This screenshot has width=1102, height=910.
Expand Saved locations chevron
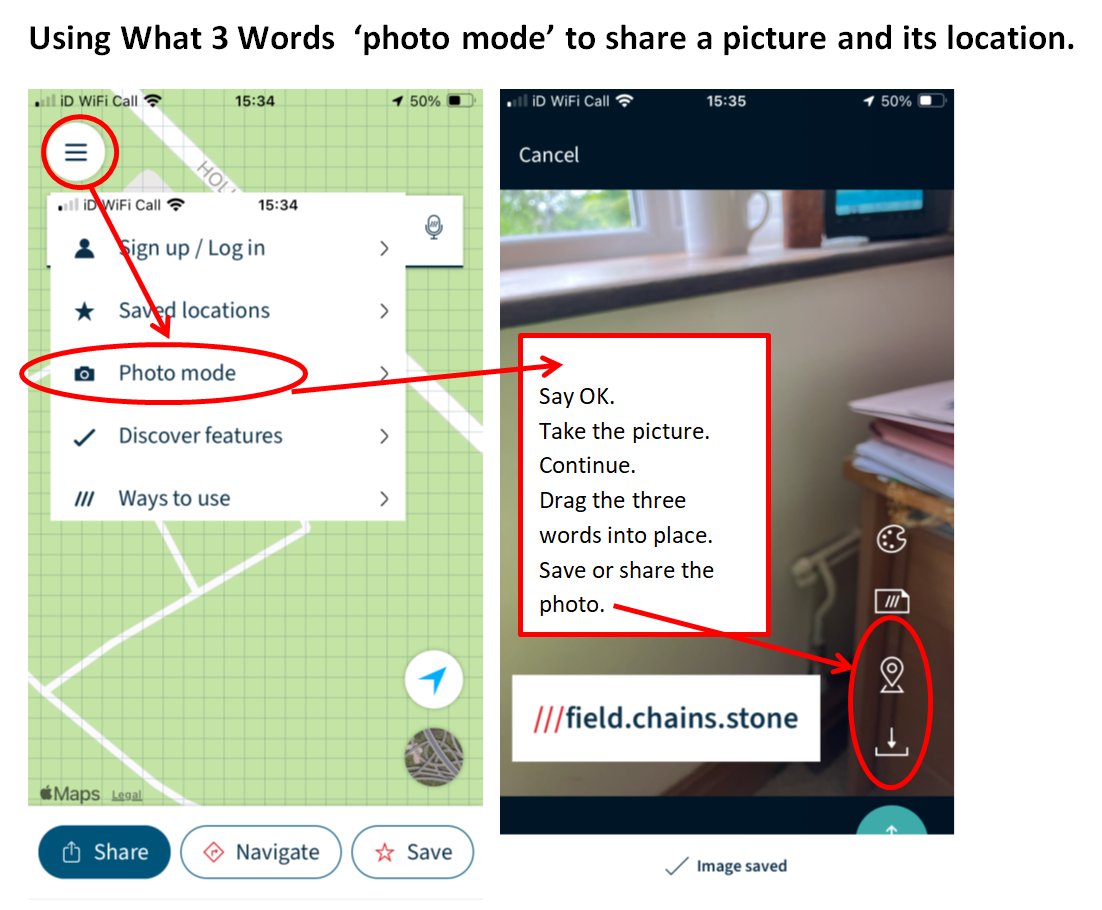coord(384,311)
